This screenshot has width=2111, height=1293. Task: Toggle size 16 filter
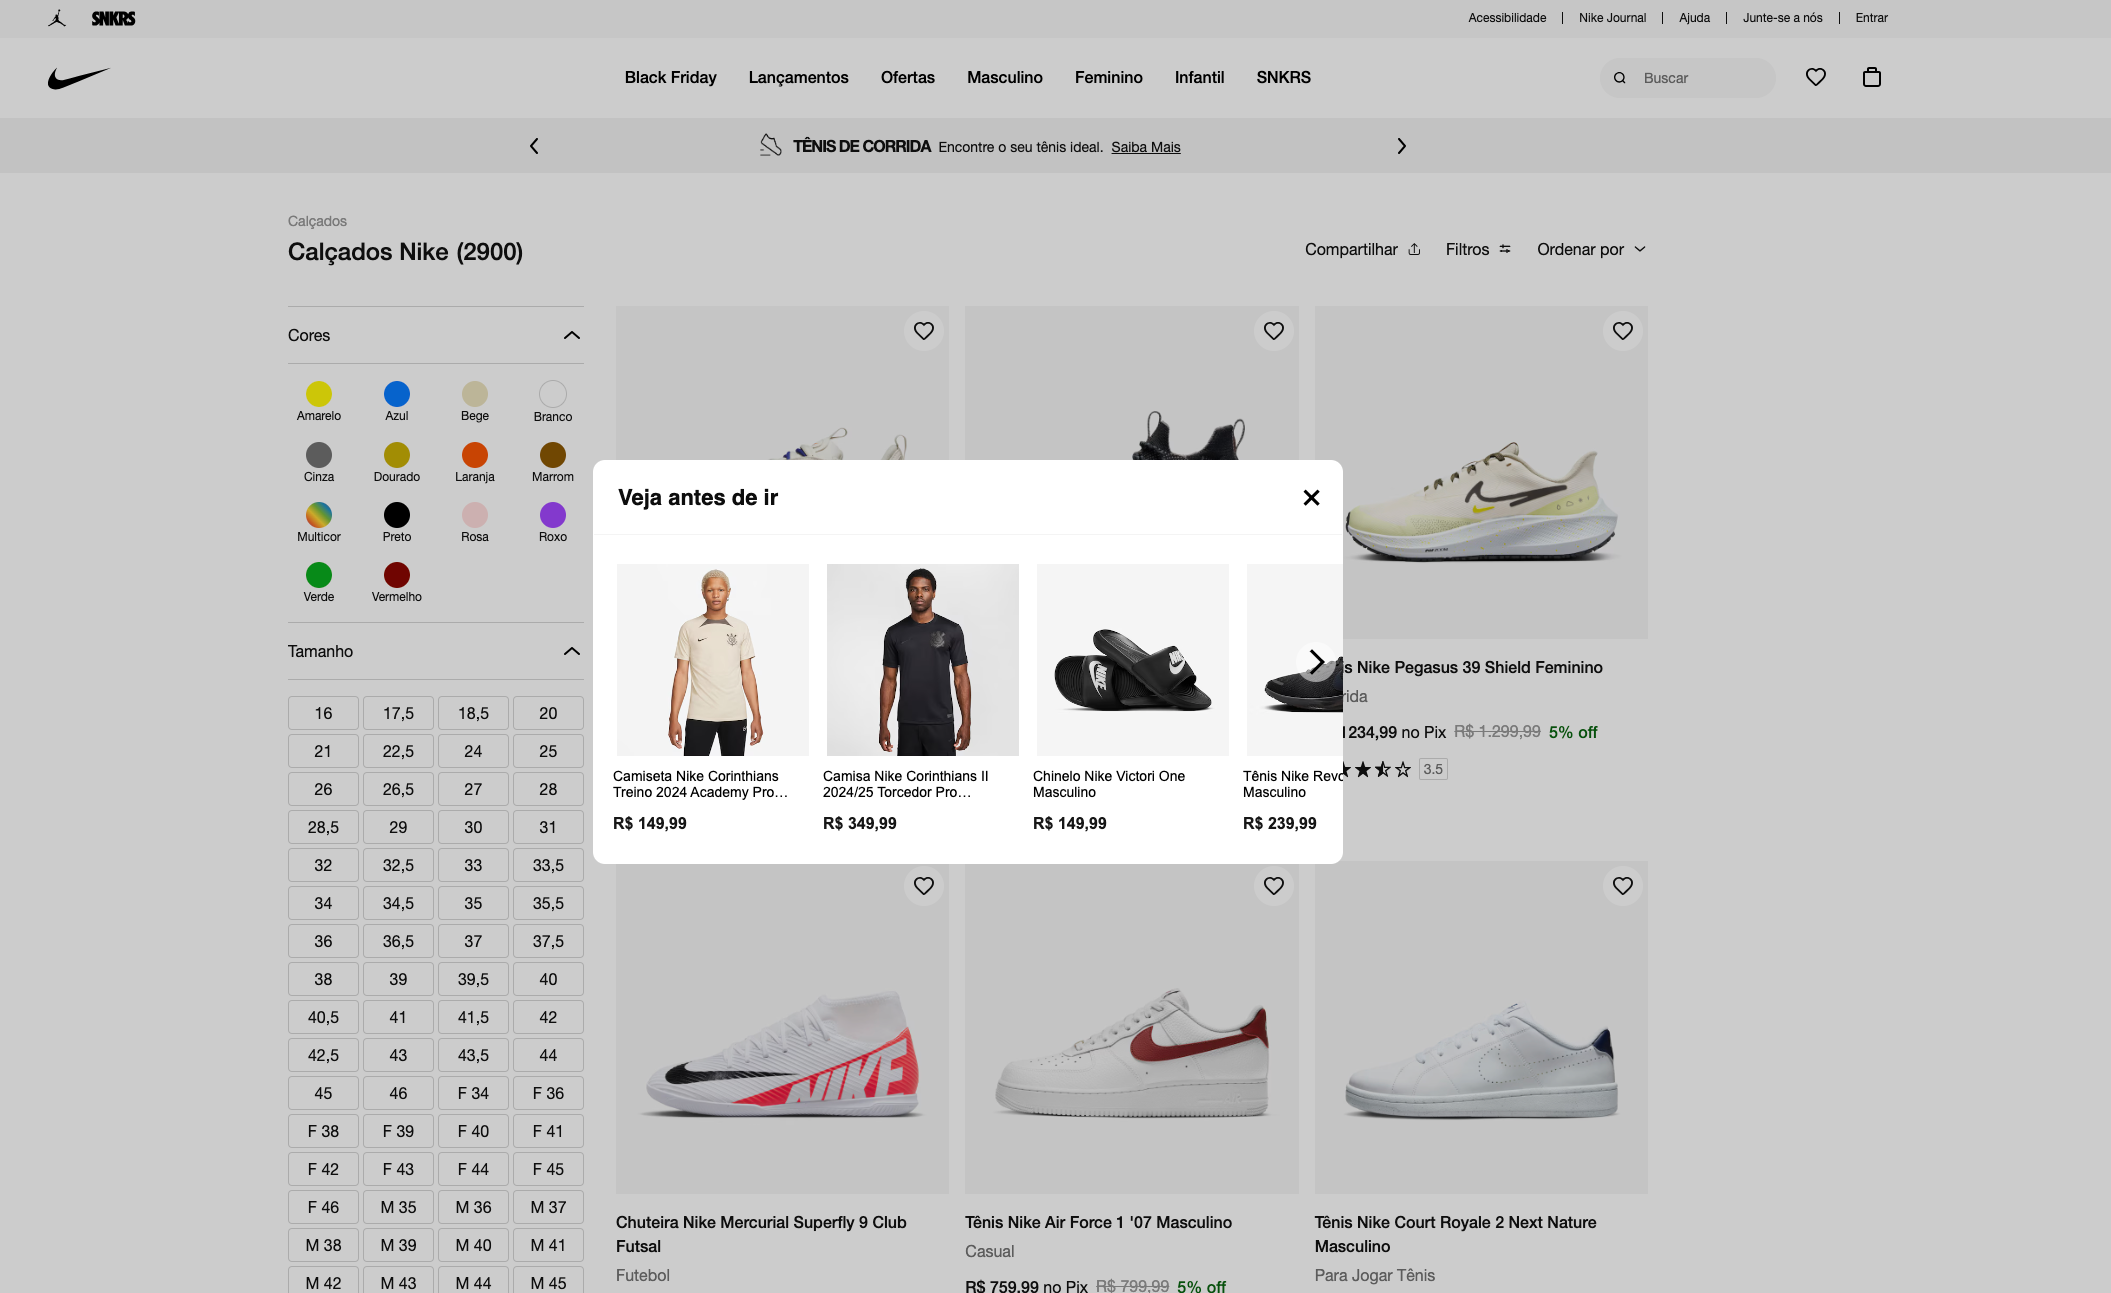coord(323,713)
